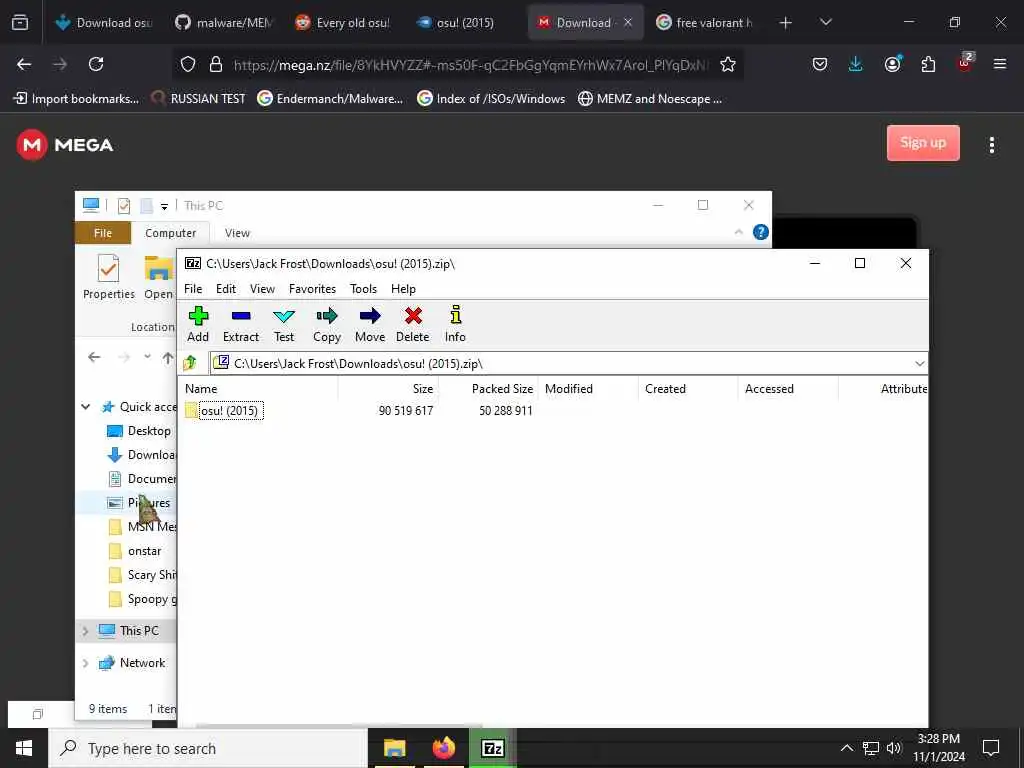Image resolution: width=1024 pixels, height=768 pixels.
Task: Switch to Computer ribbon tab
Action: pos(170,233)
